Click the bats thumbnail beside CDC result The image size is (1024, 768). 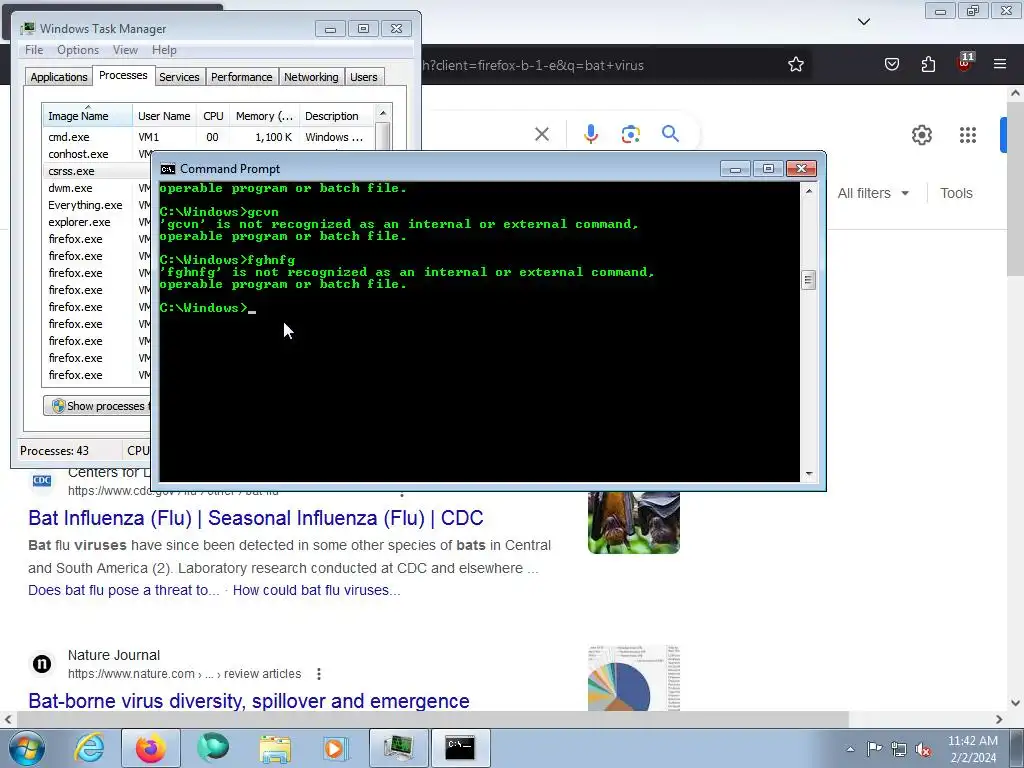click(x=633, y=522)
